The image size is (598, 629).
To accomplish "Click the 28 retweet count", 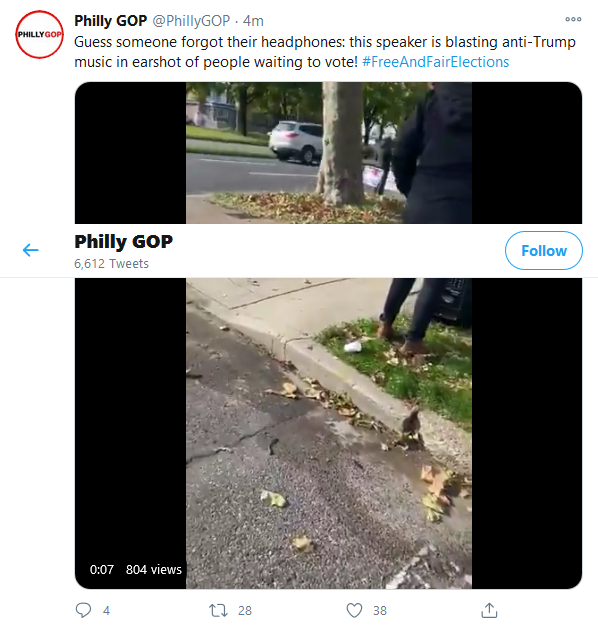I will tap(245, 611).
